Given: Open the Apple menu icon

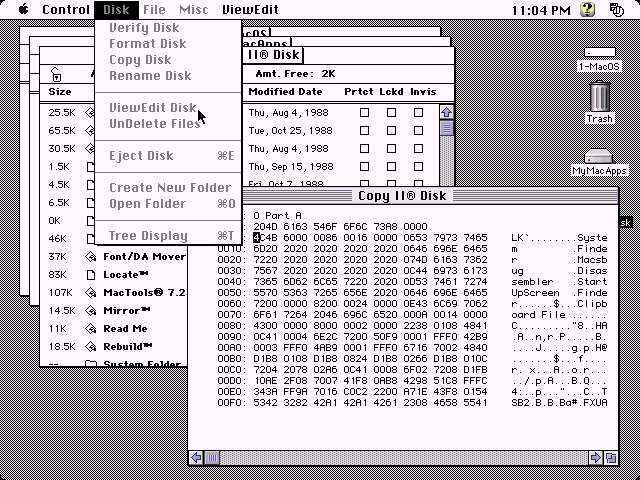Looking at the screenshot, I should 24,9.
